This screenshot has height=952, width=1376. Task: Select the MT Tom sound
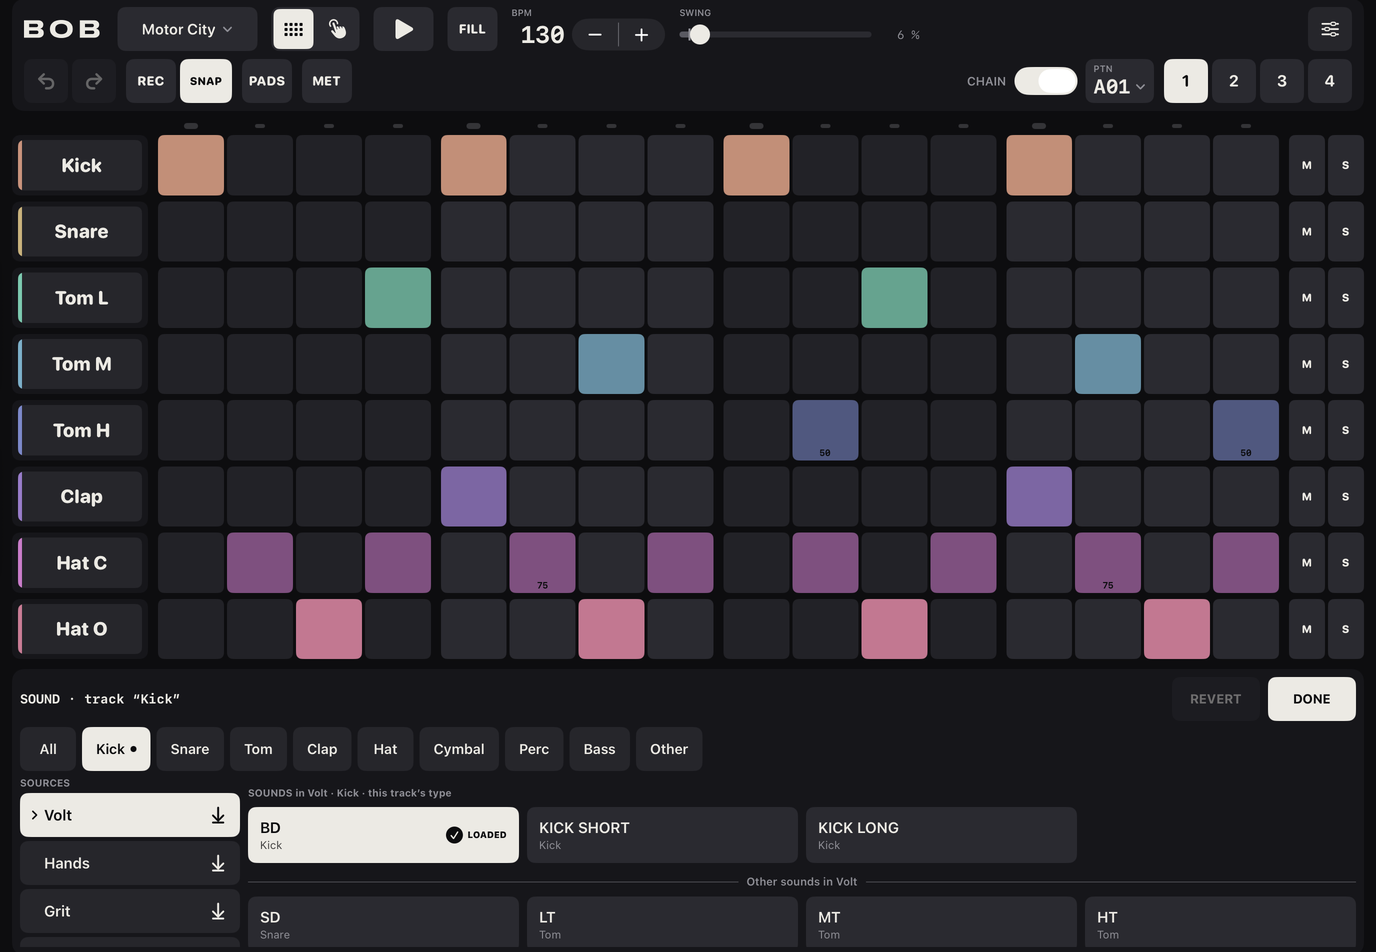(x=941, y=924)
